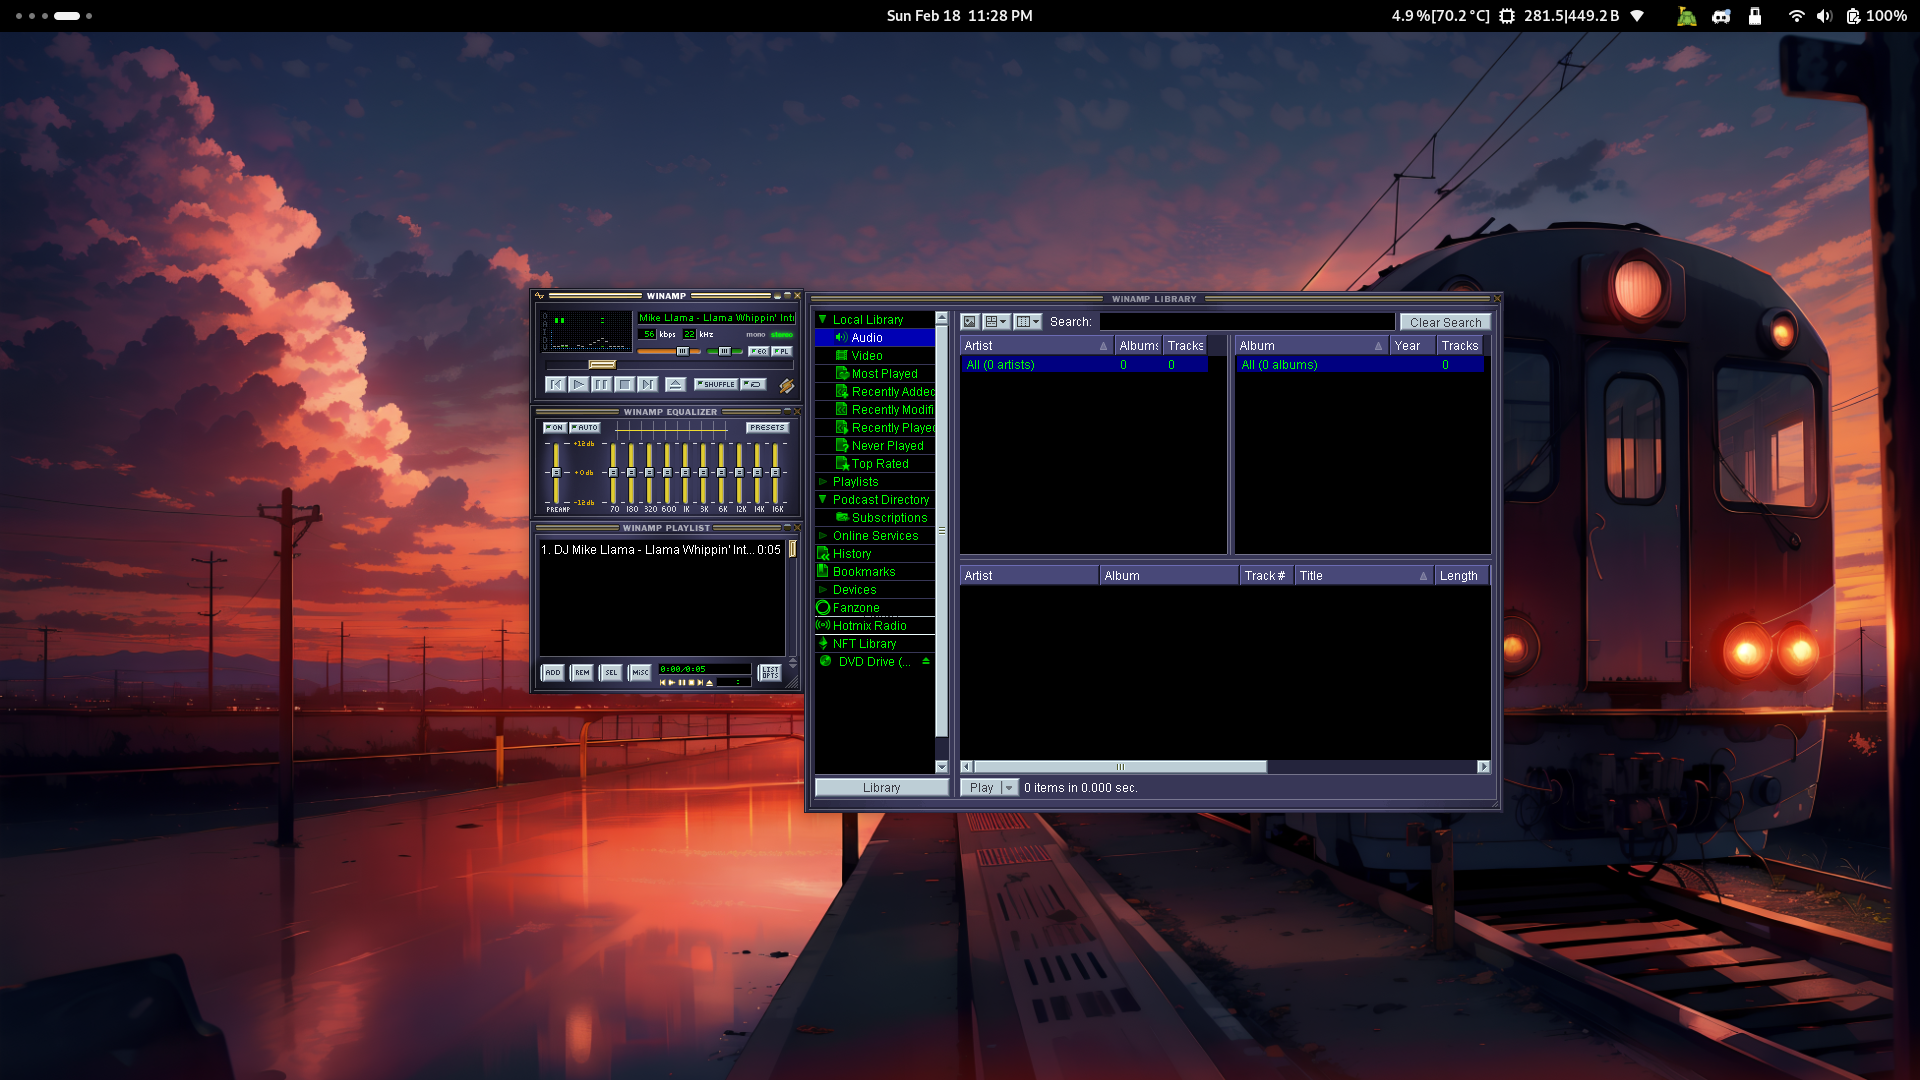Click in the library Search field

(1246, 322)
